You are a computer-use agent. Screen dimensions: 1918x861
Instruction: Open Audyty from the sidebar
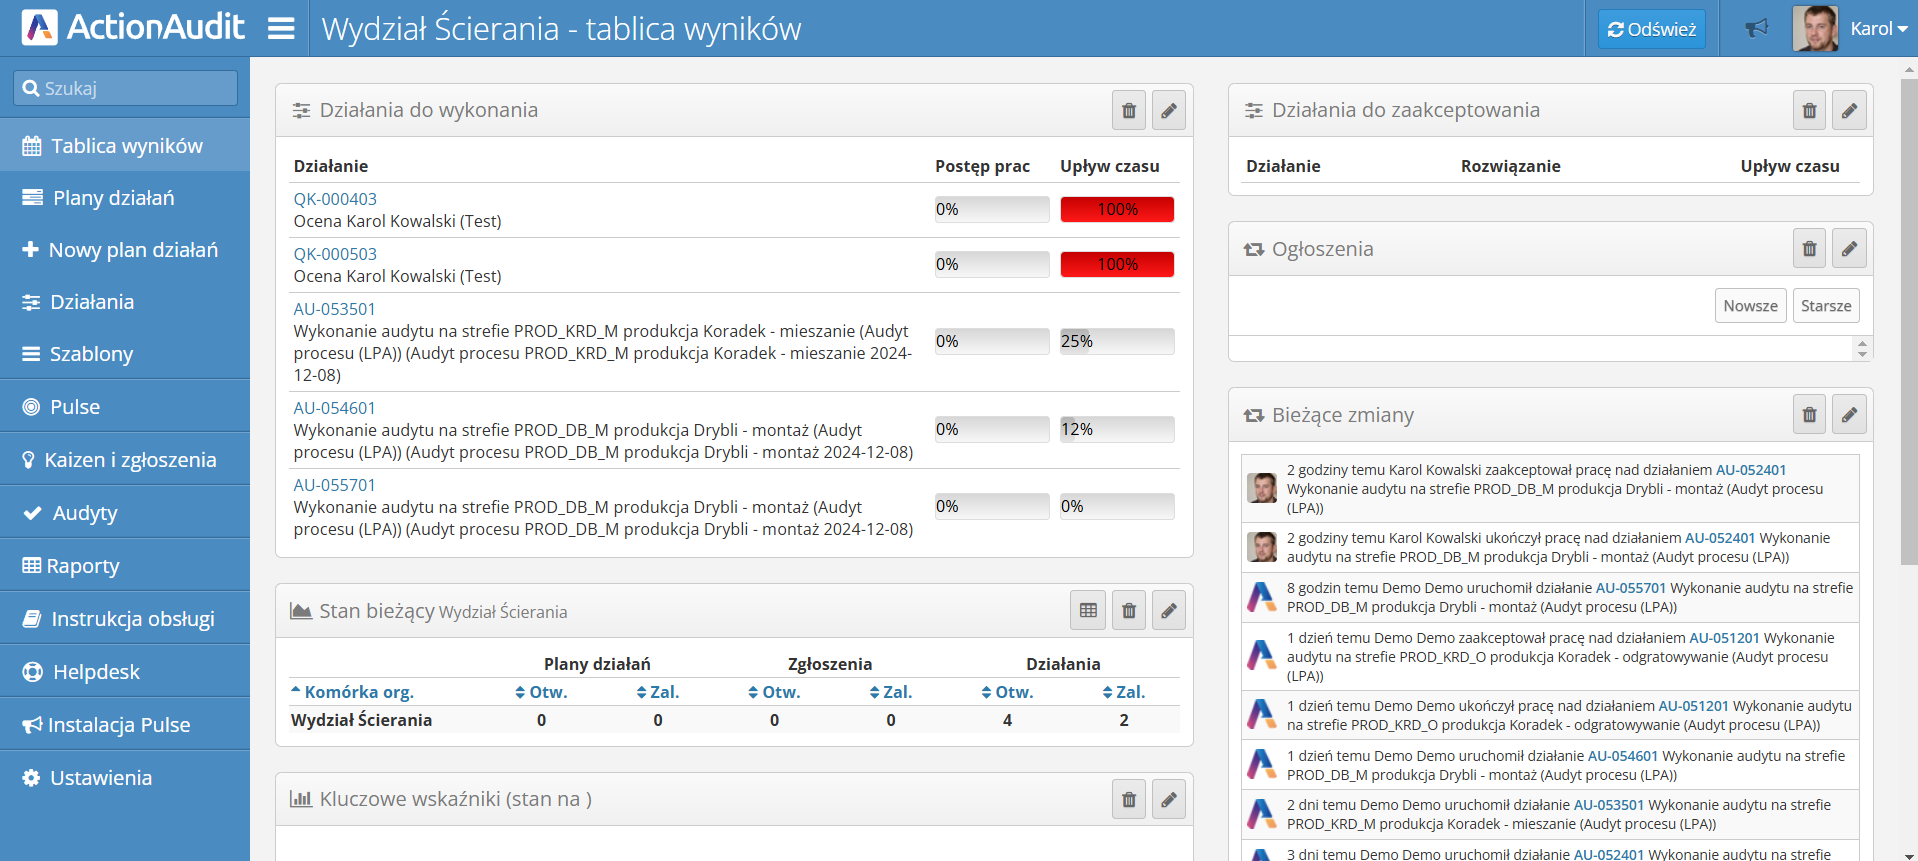pos(85,513)
